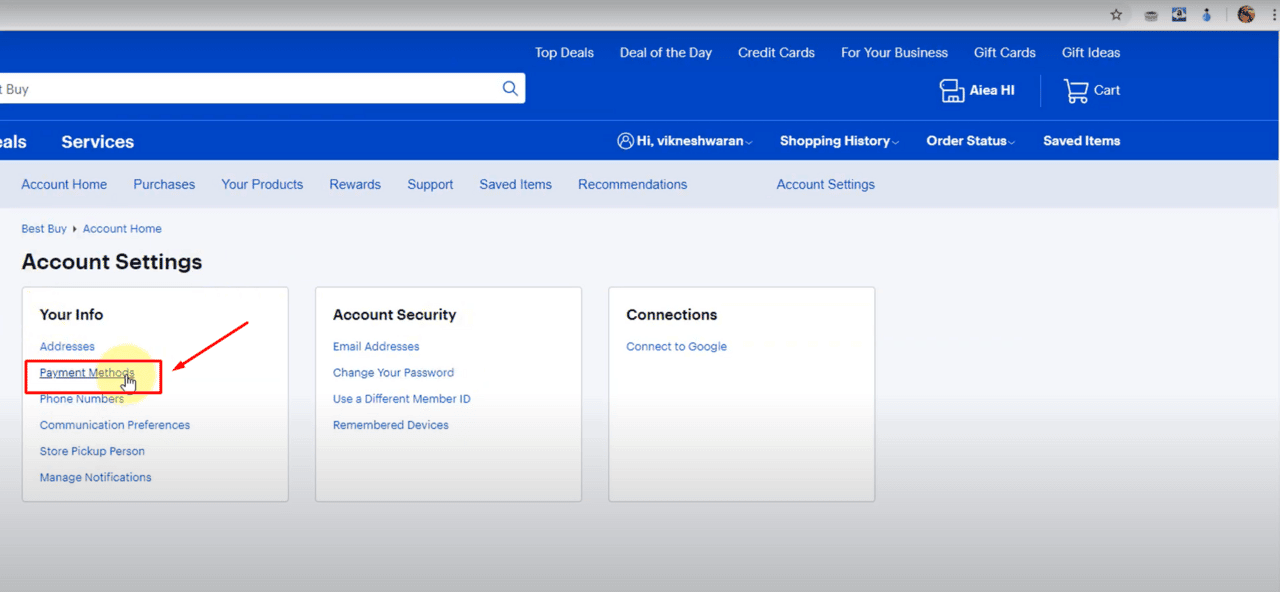Click the browser extension icon next to star
Image resolution: width=1280 pixels, height=592 pixels.
pos(1151,15)
